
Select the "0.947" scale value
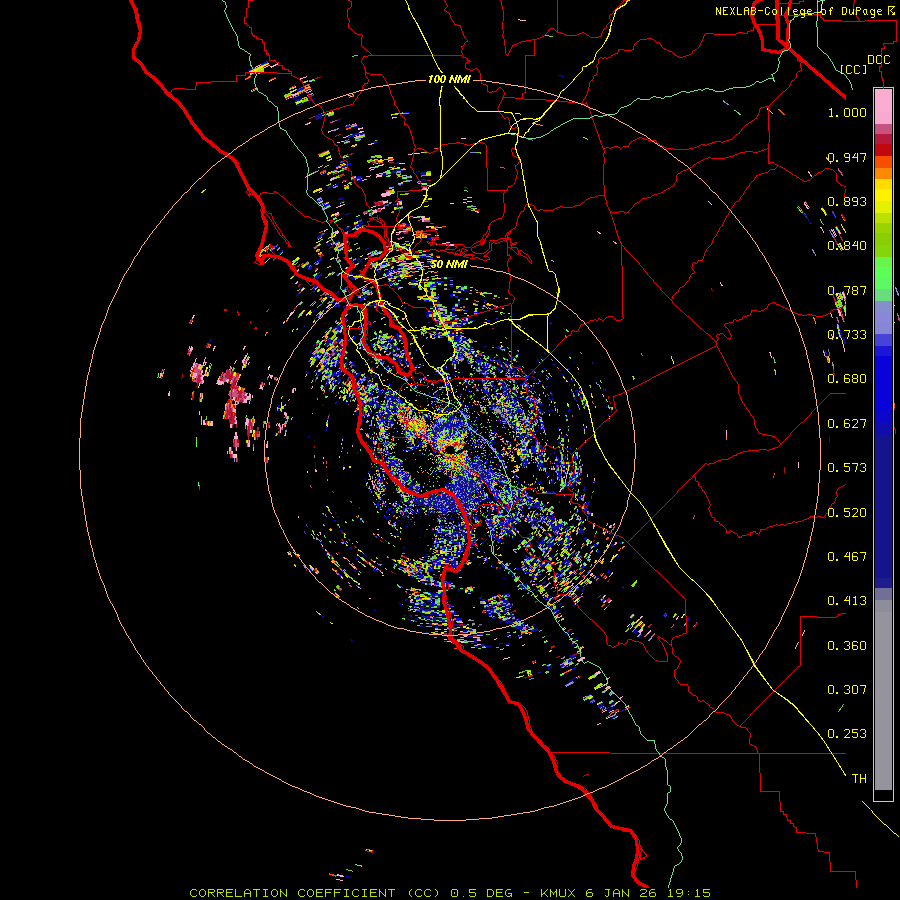click(x=847, y=157)
